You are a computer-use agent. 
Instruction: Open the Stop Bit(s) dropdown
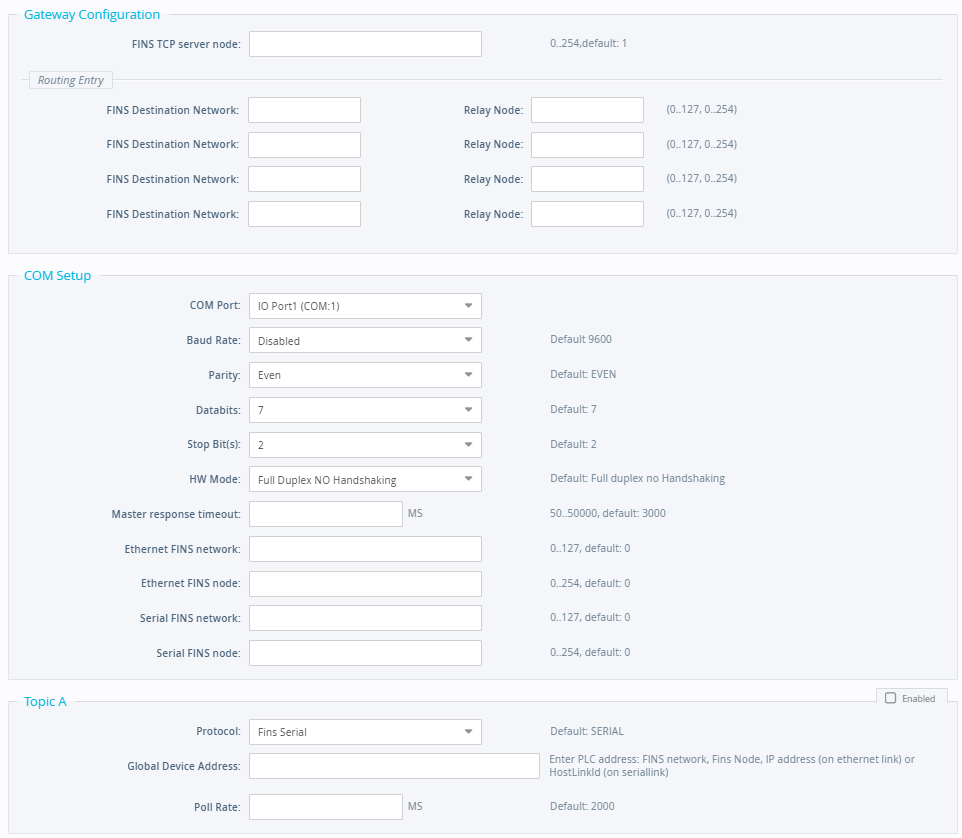pyautogui.click(x=365, y=444)
